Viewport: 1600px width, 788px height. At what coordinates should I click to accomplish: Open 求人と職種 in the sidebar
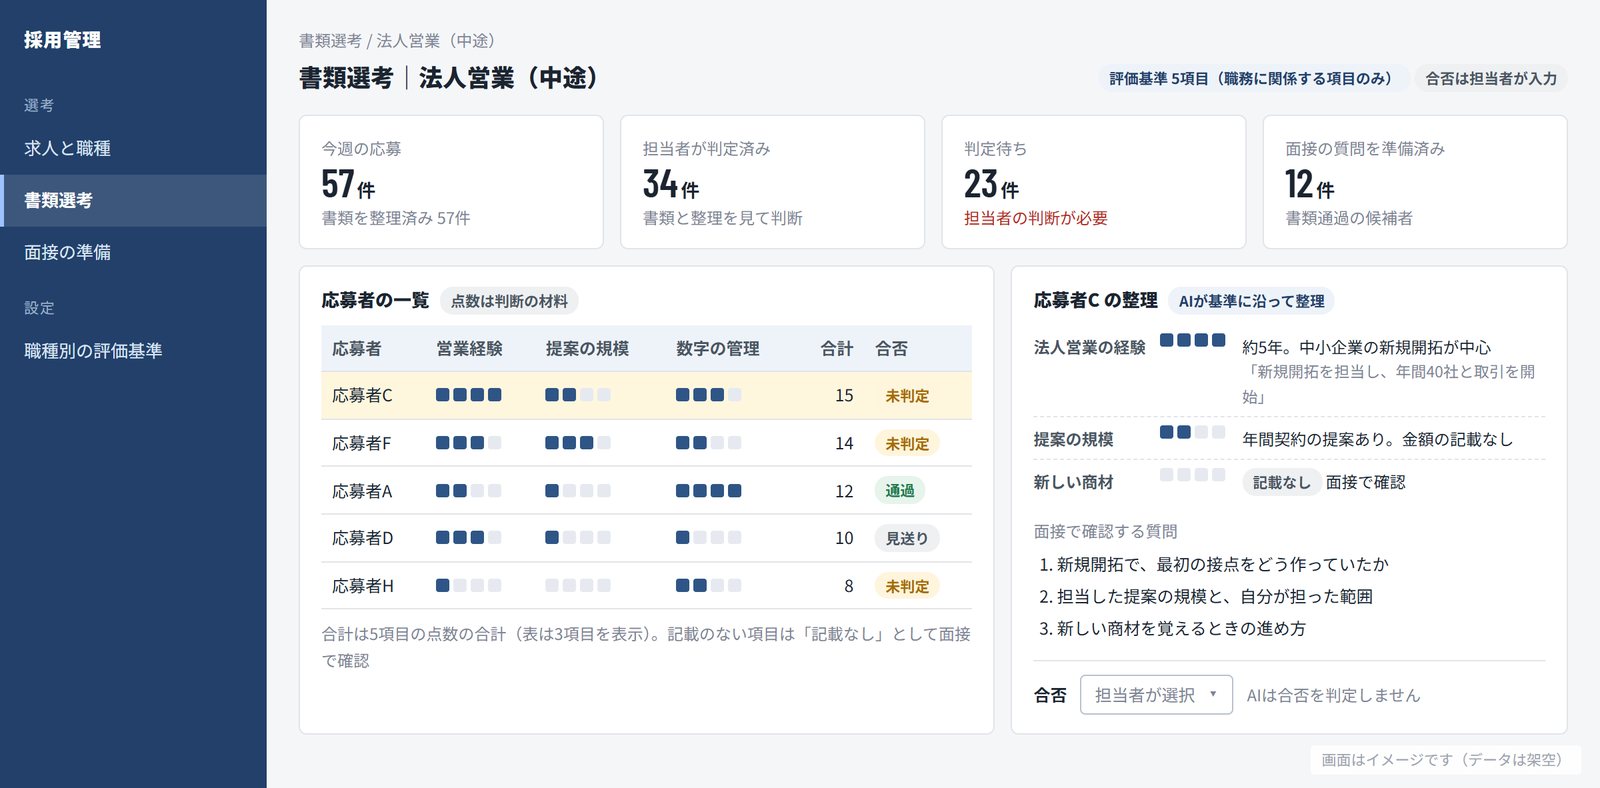click(133, 148)
